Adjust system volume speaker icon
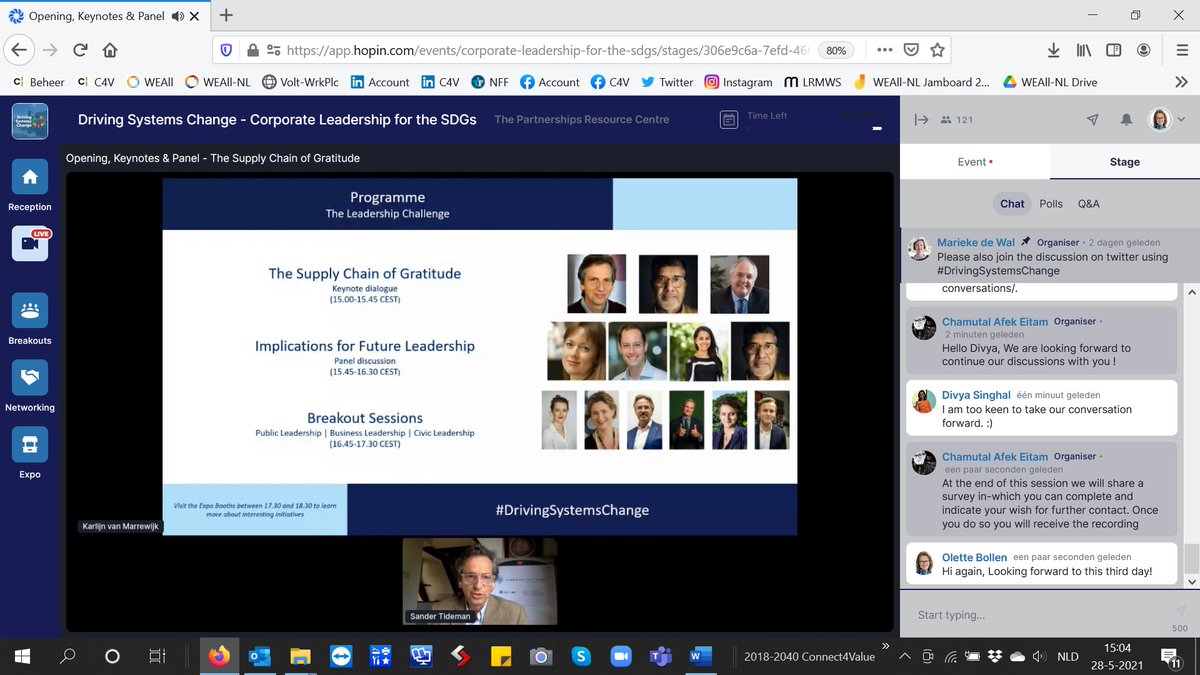 (x=1040, y=657)
